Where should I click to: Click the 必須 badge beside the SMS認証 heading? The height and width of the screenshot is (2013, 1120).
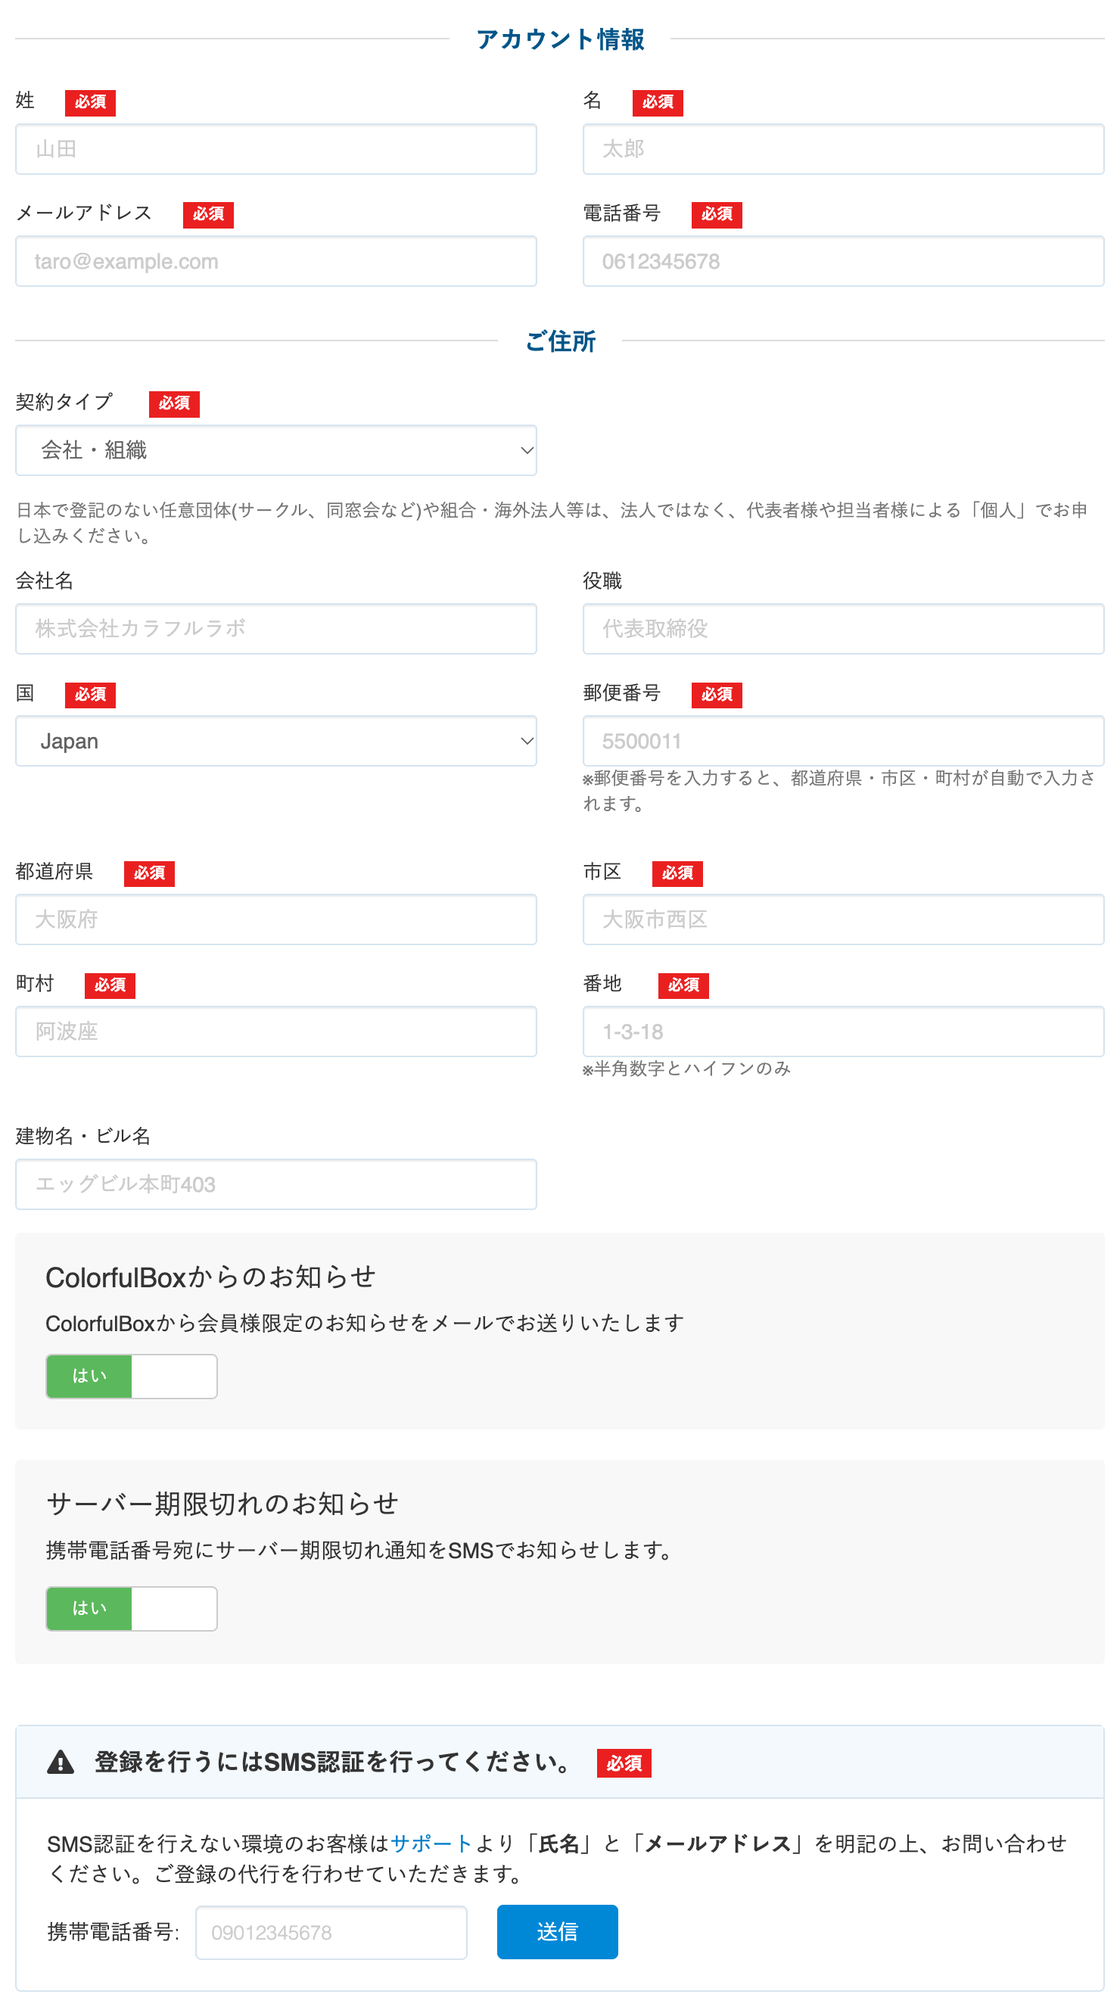624,1763
